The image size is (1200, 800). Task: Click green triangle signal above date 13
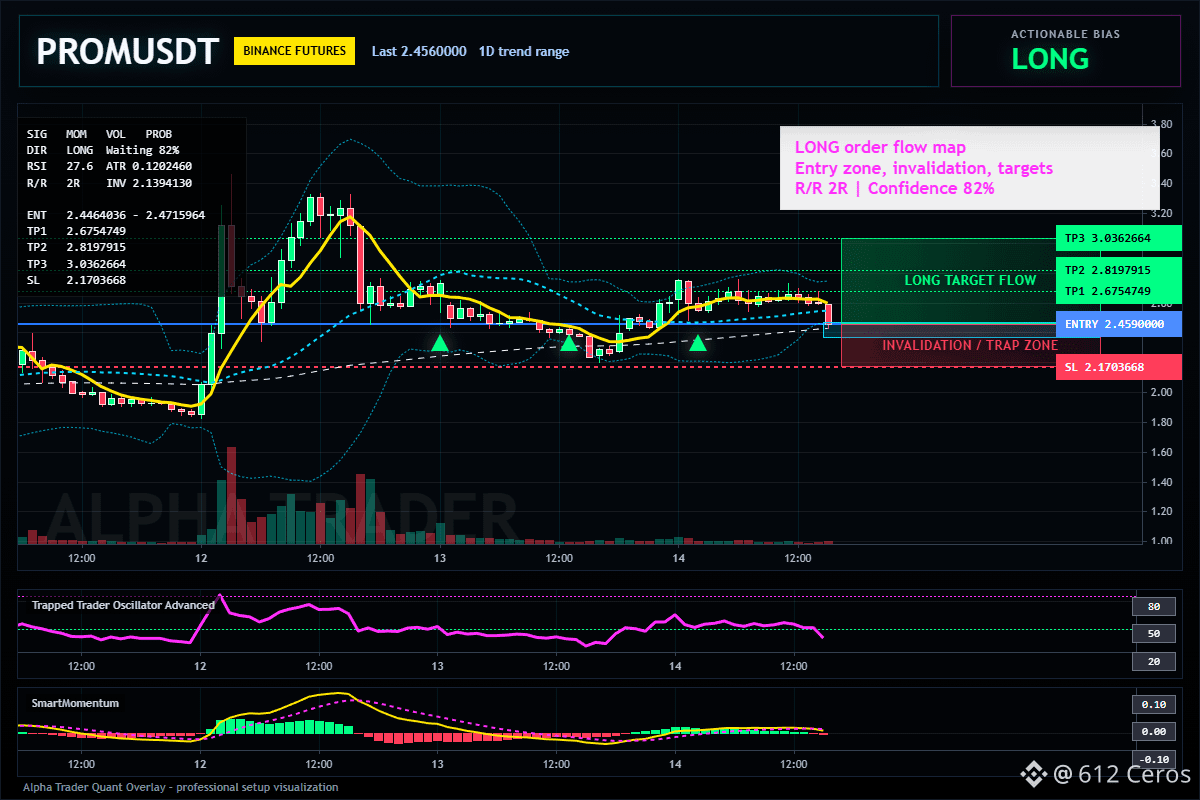(440, 343)
